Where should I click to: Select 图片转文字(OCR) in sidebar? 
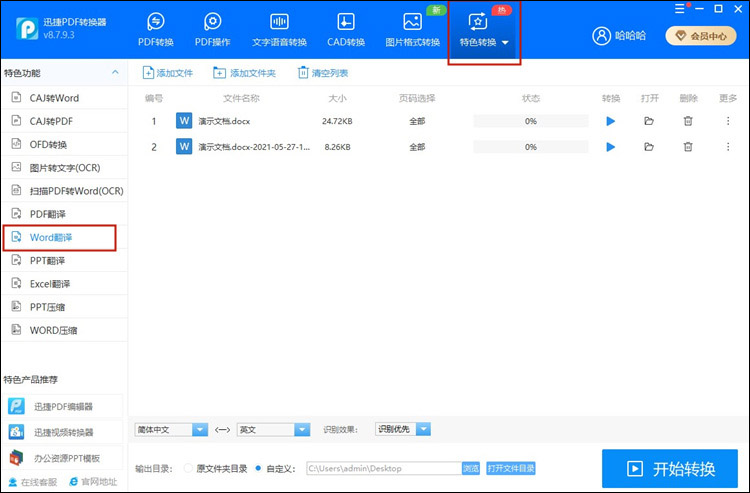[64, 167]
